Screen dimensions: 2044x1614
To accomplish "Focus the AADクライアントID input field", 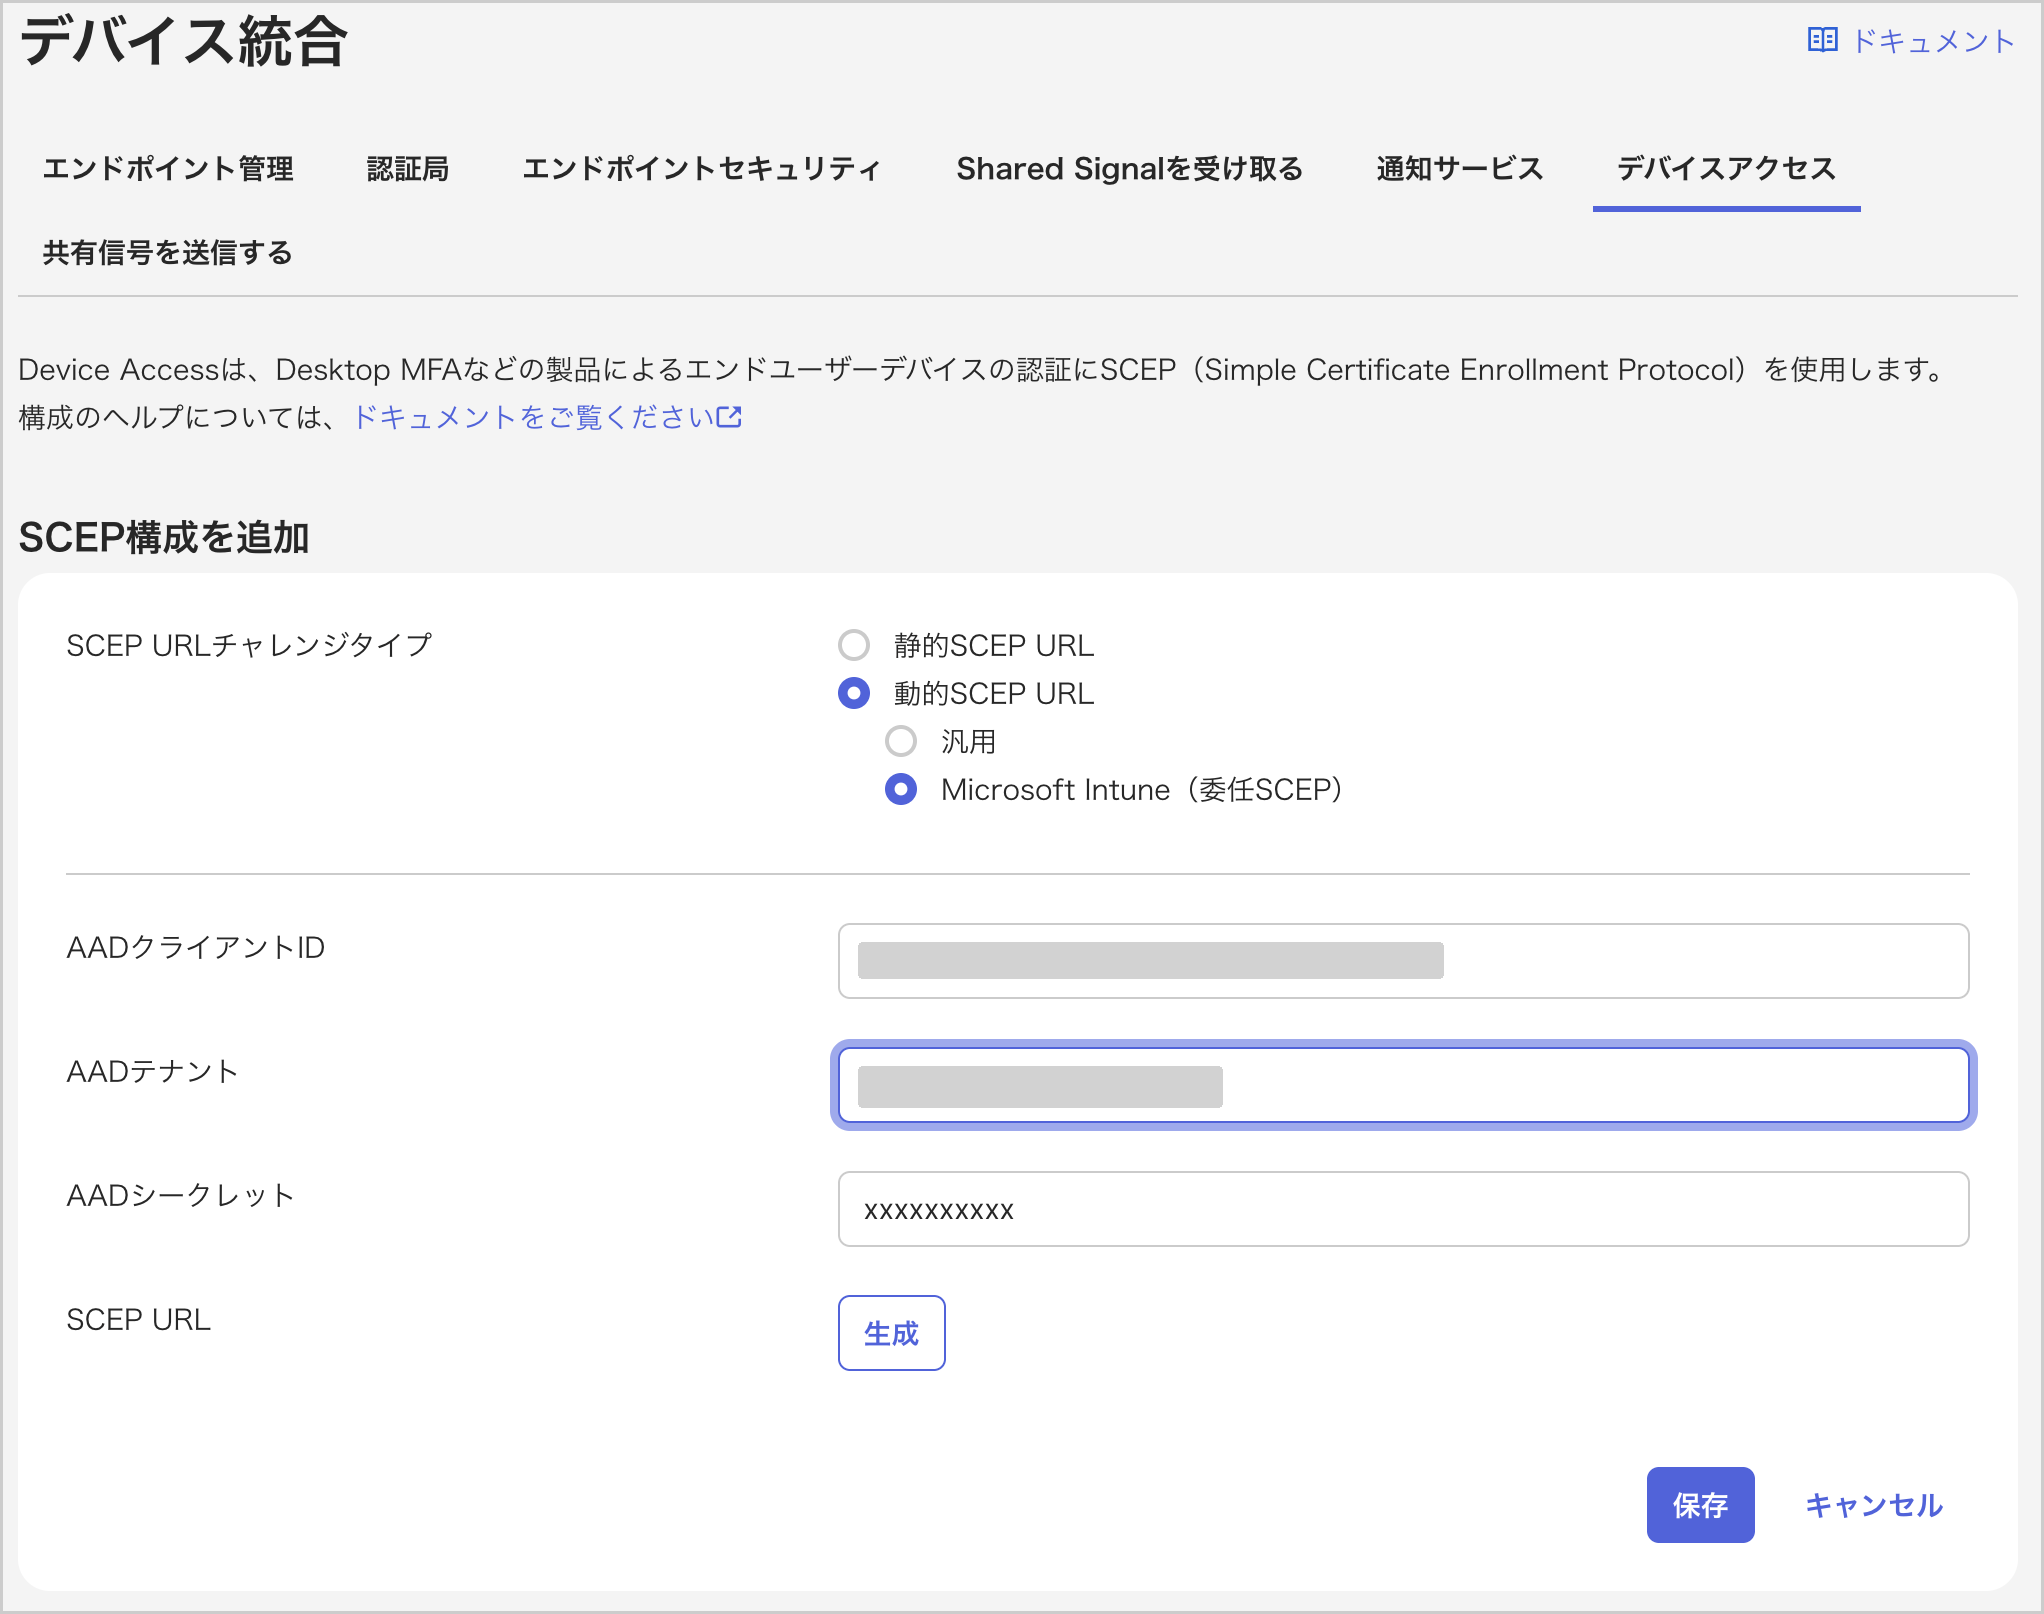I will pyautogui.click(x=1404, y=961).
